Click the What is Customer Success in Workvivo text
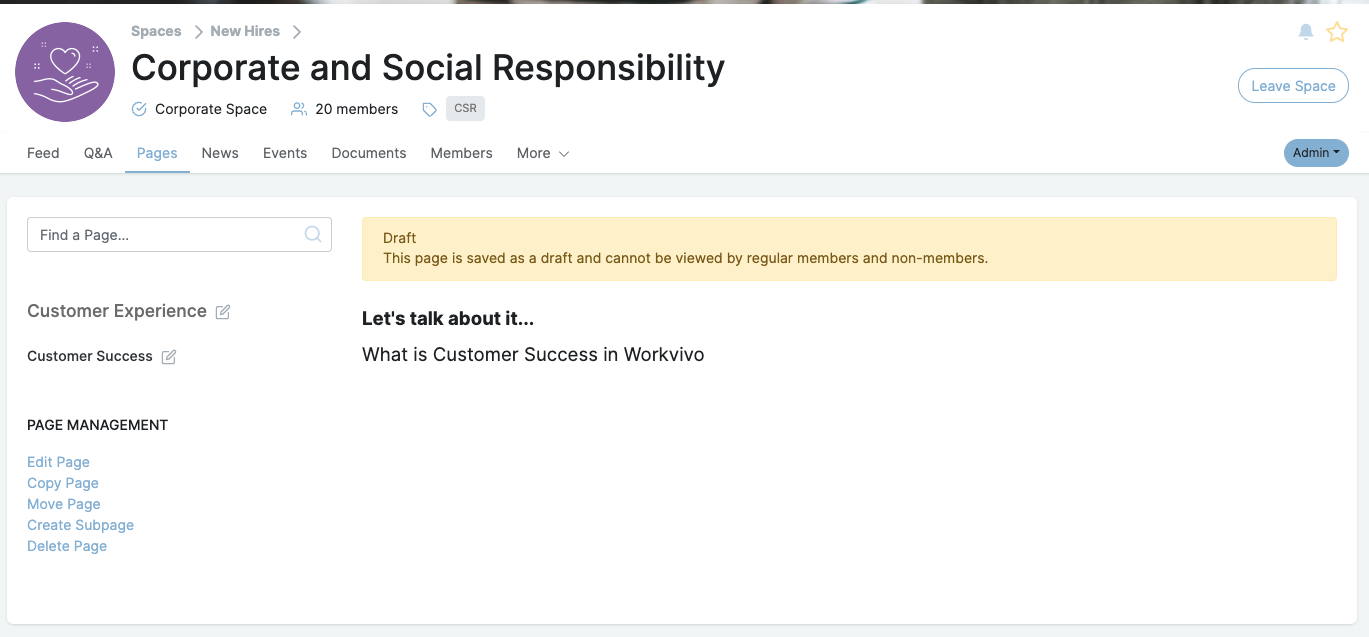The height and width of the screenshot is (637, 1369). coord(533,355)
